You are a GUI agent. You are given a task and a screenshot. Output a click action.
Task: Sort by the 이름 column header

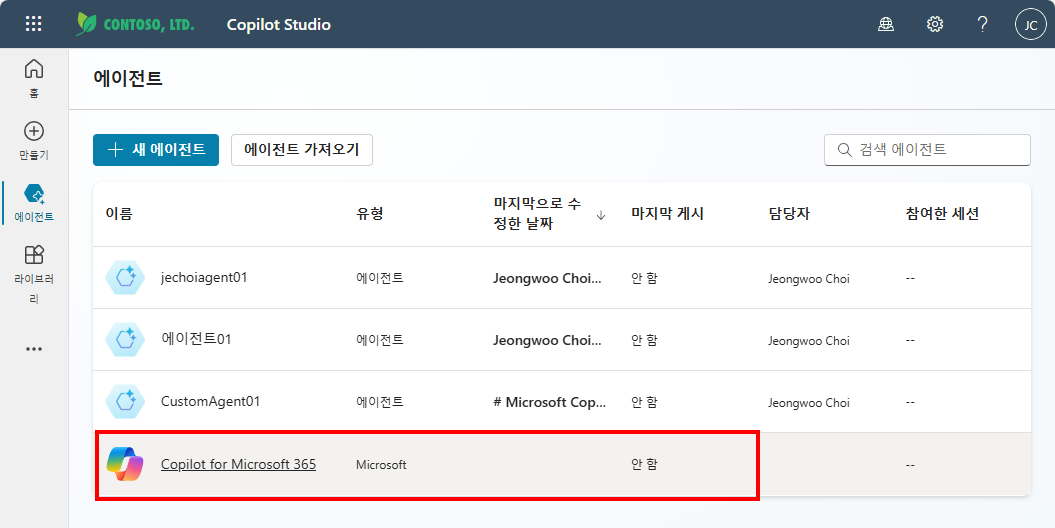(119, 214)
